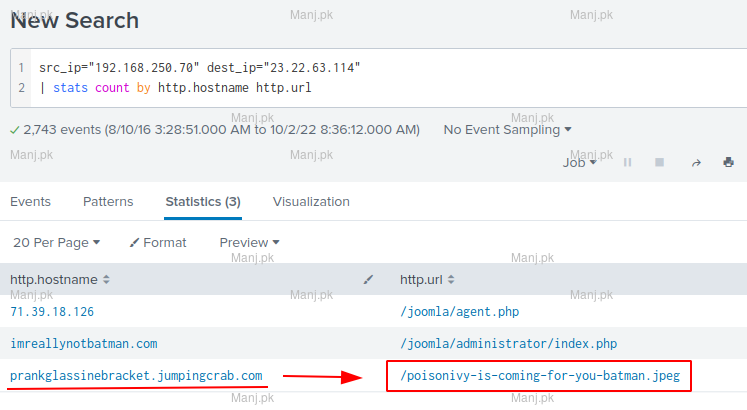Image resolution: width=747 pixels, height=410 pixels.
Task: Click the print icon
Action: (728, 162)
